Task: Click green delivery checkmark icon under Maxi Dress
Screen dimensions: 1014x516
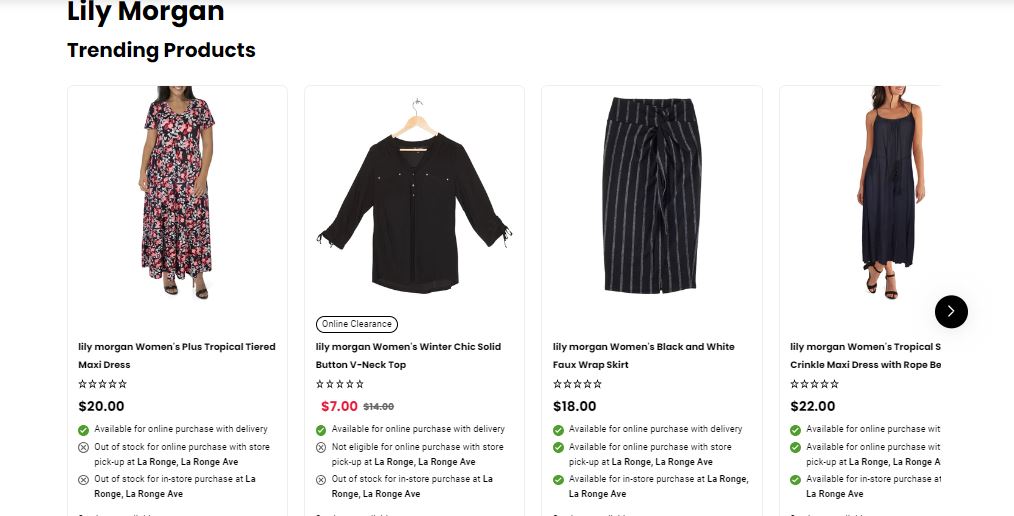Action: click(84, 430)
